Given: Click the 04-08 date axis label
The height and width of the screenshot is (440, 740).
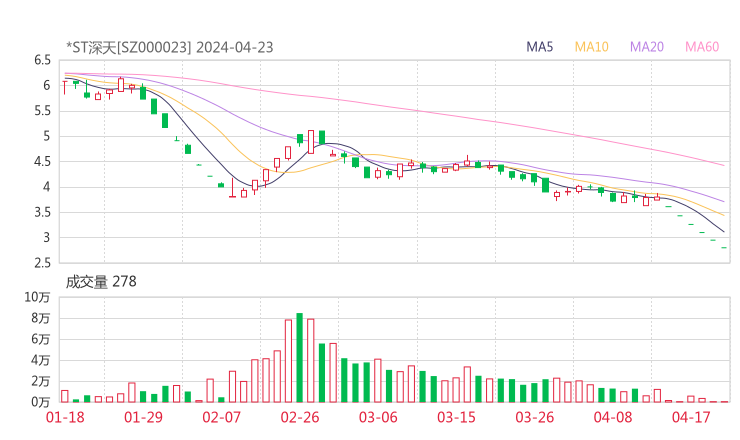Looking at the screenshot, I should tap(613, 417).
